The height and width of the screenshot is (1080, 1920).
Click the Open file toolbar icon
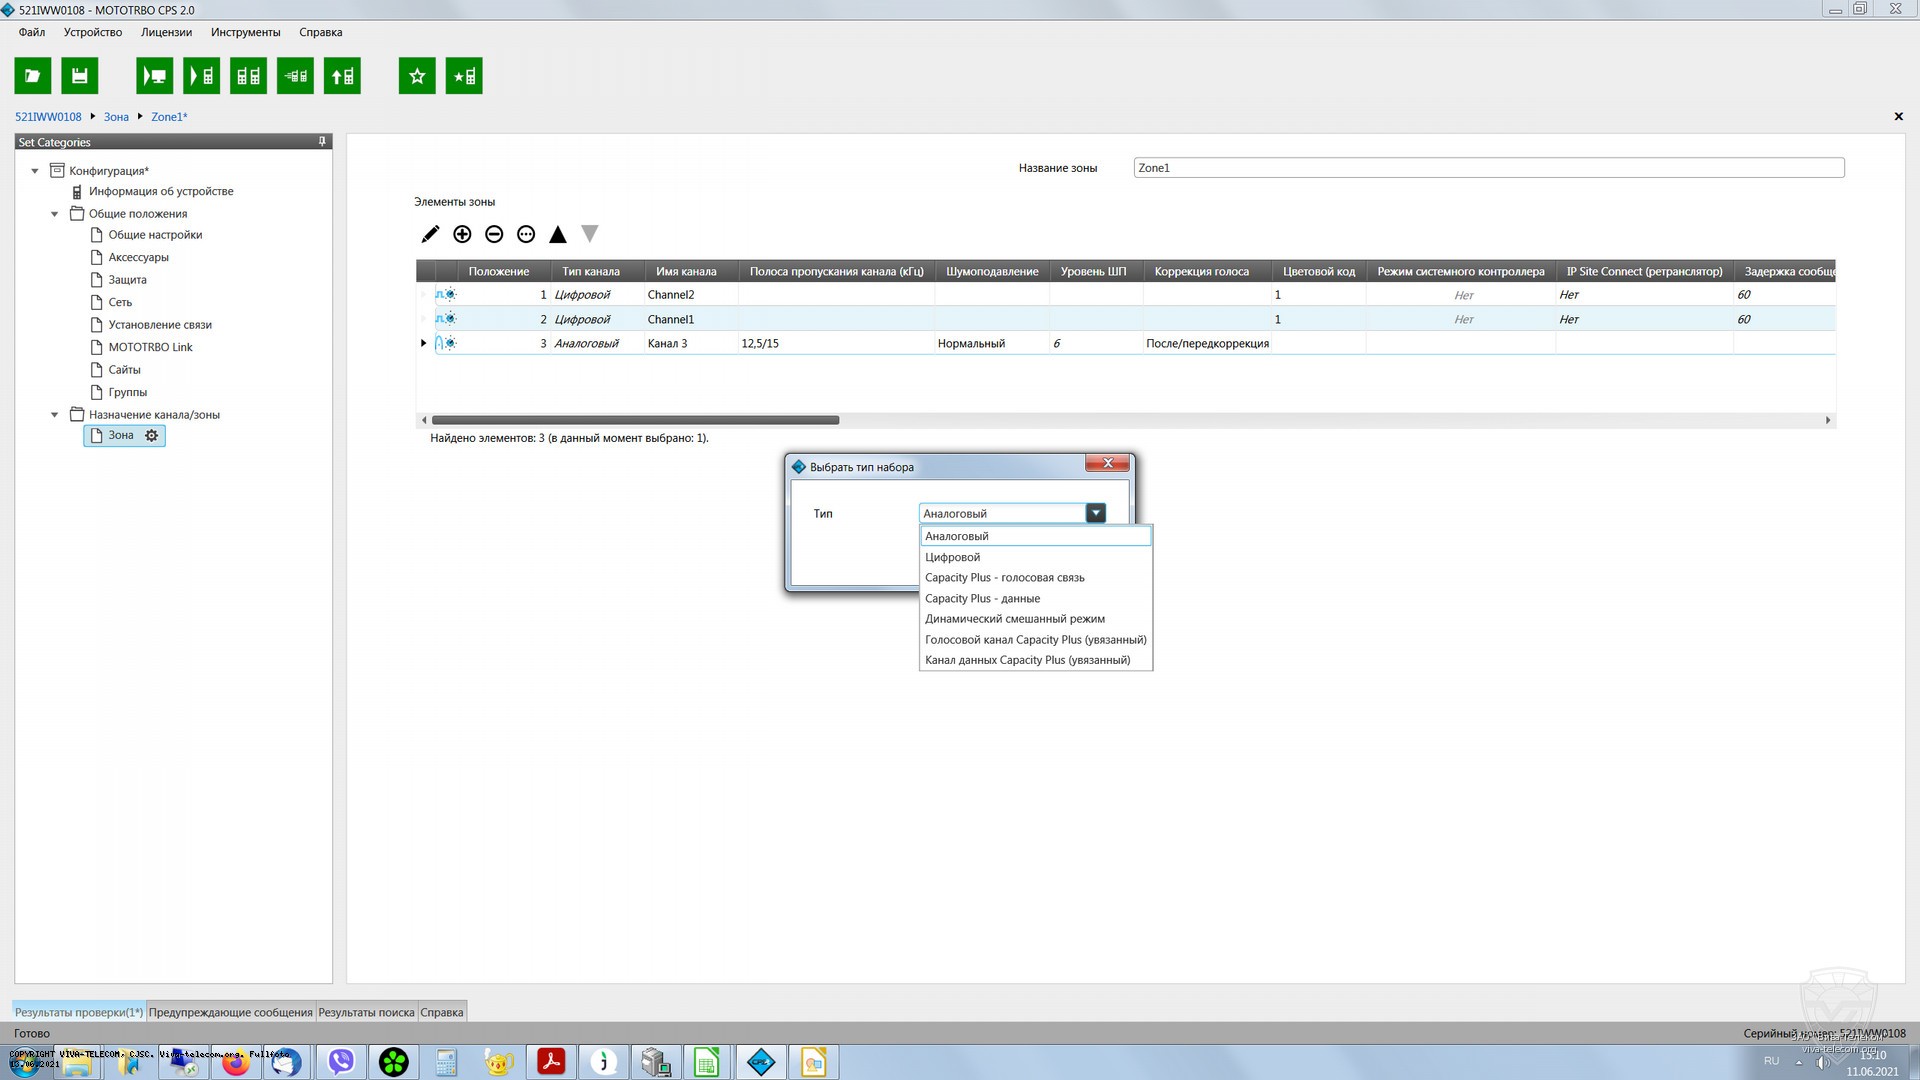[32, 76]
